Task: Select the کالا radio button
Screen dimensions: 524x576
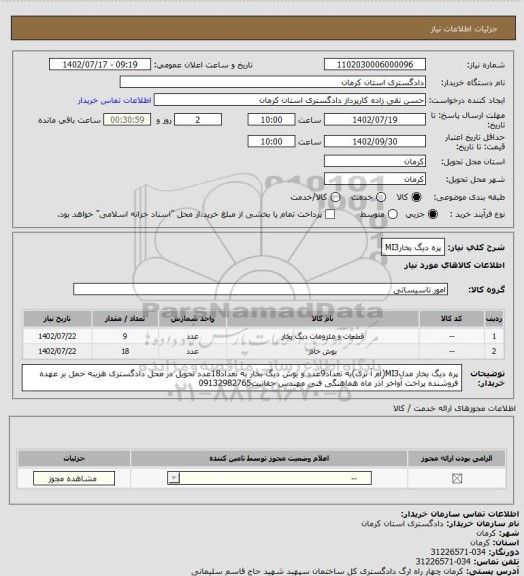Action: [416, 197]
